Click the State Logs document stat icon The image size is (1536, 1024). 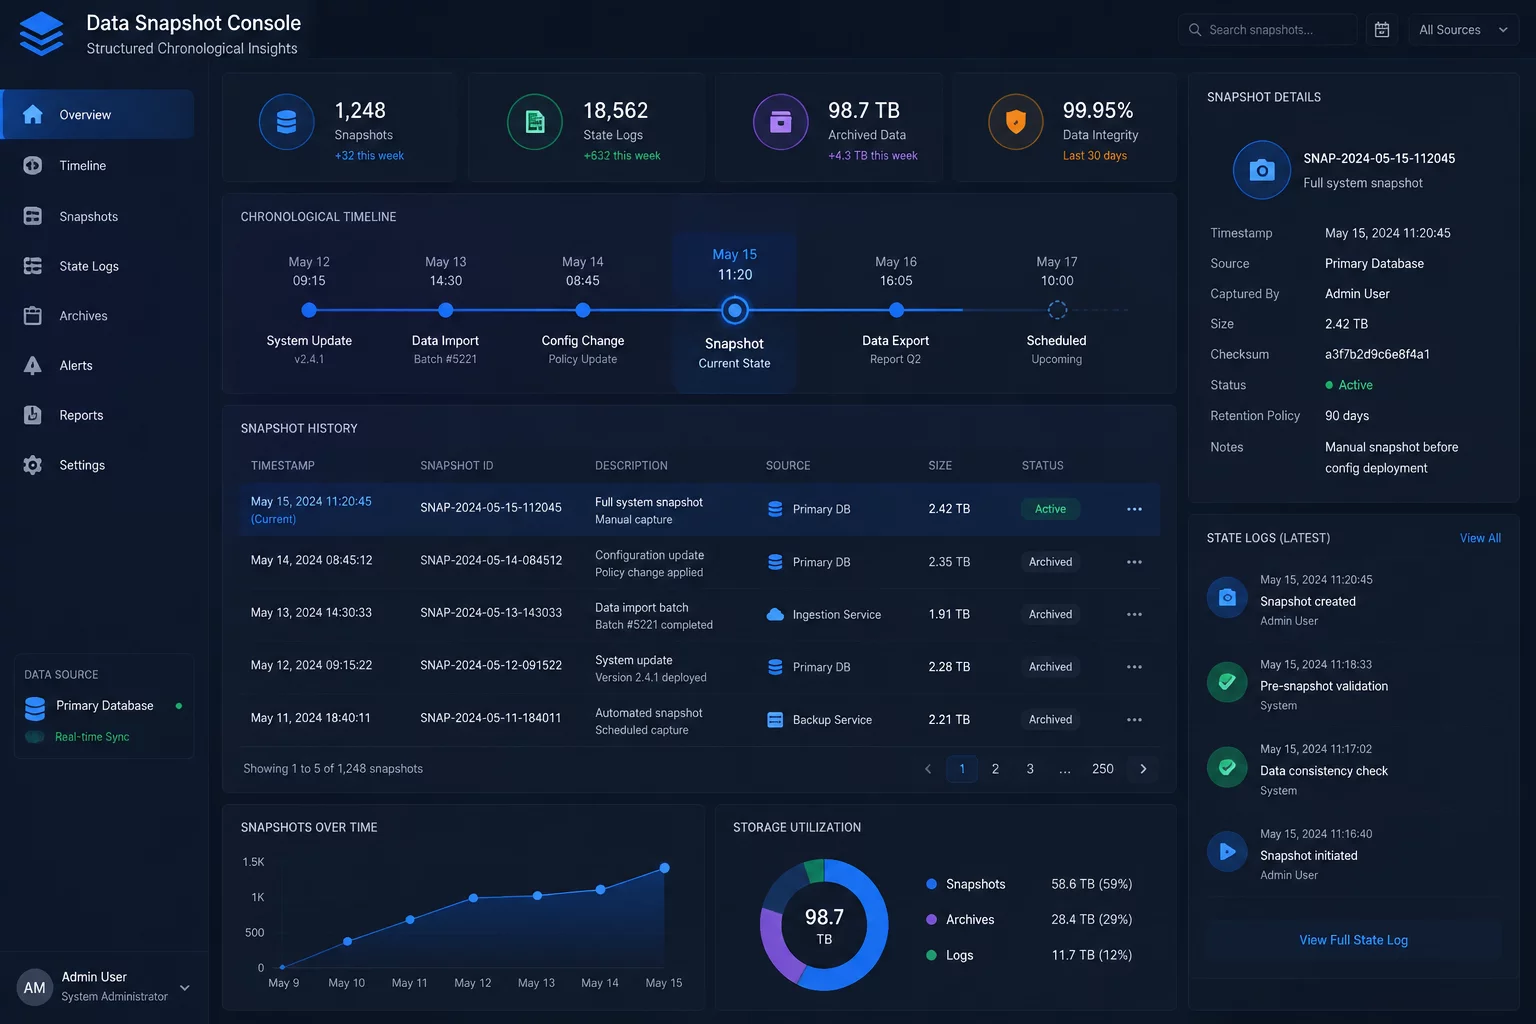(x=535, y=122)
